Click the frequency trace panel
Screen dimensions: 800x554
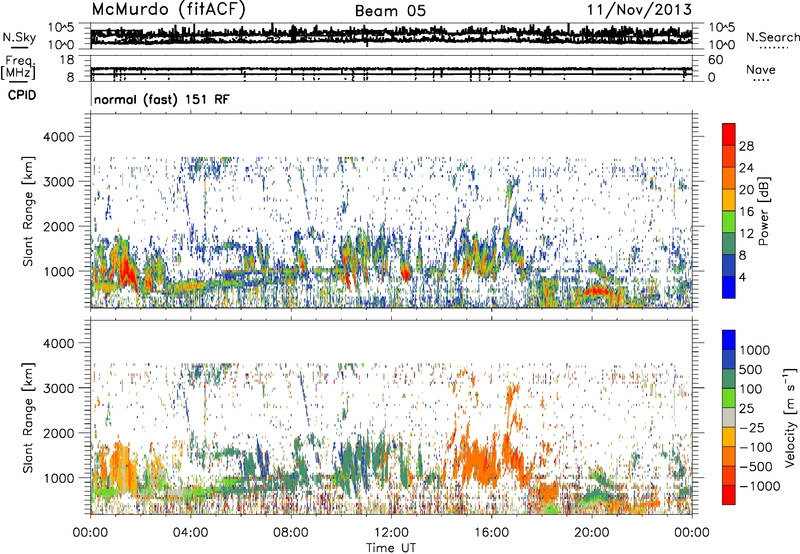[391, 70]
